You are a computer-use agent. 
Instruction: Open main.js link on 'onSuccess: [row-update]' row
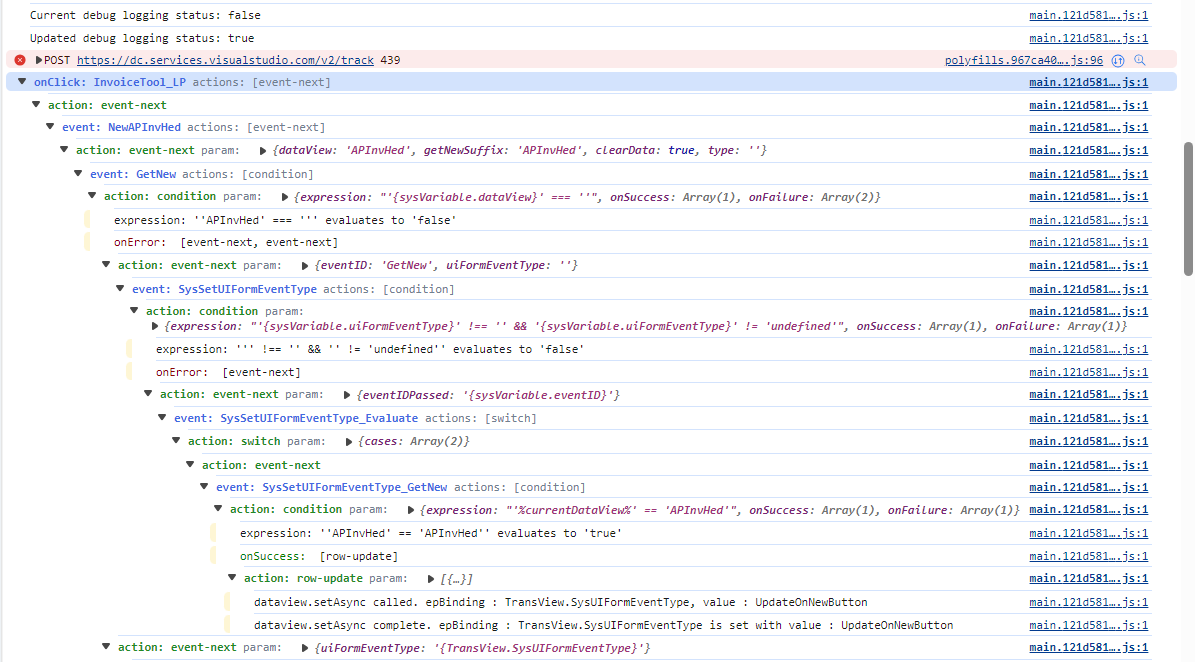(1088, 556)
